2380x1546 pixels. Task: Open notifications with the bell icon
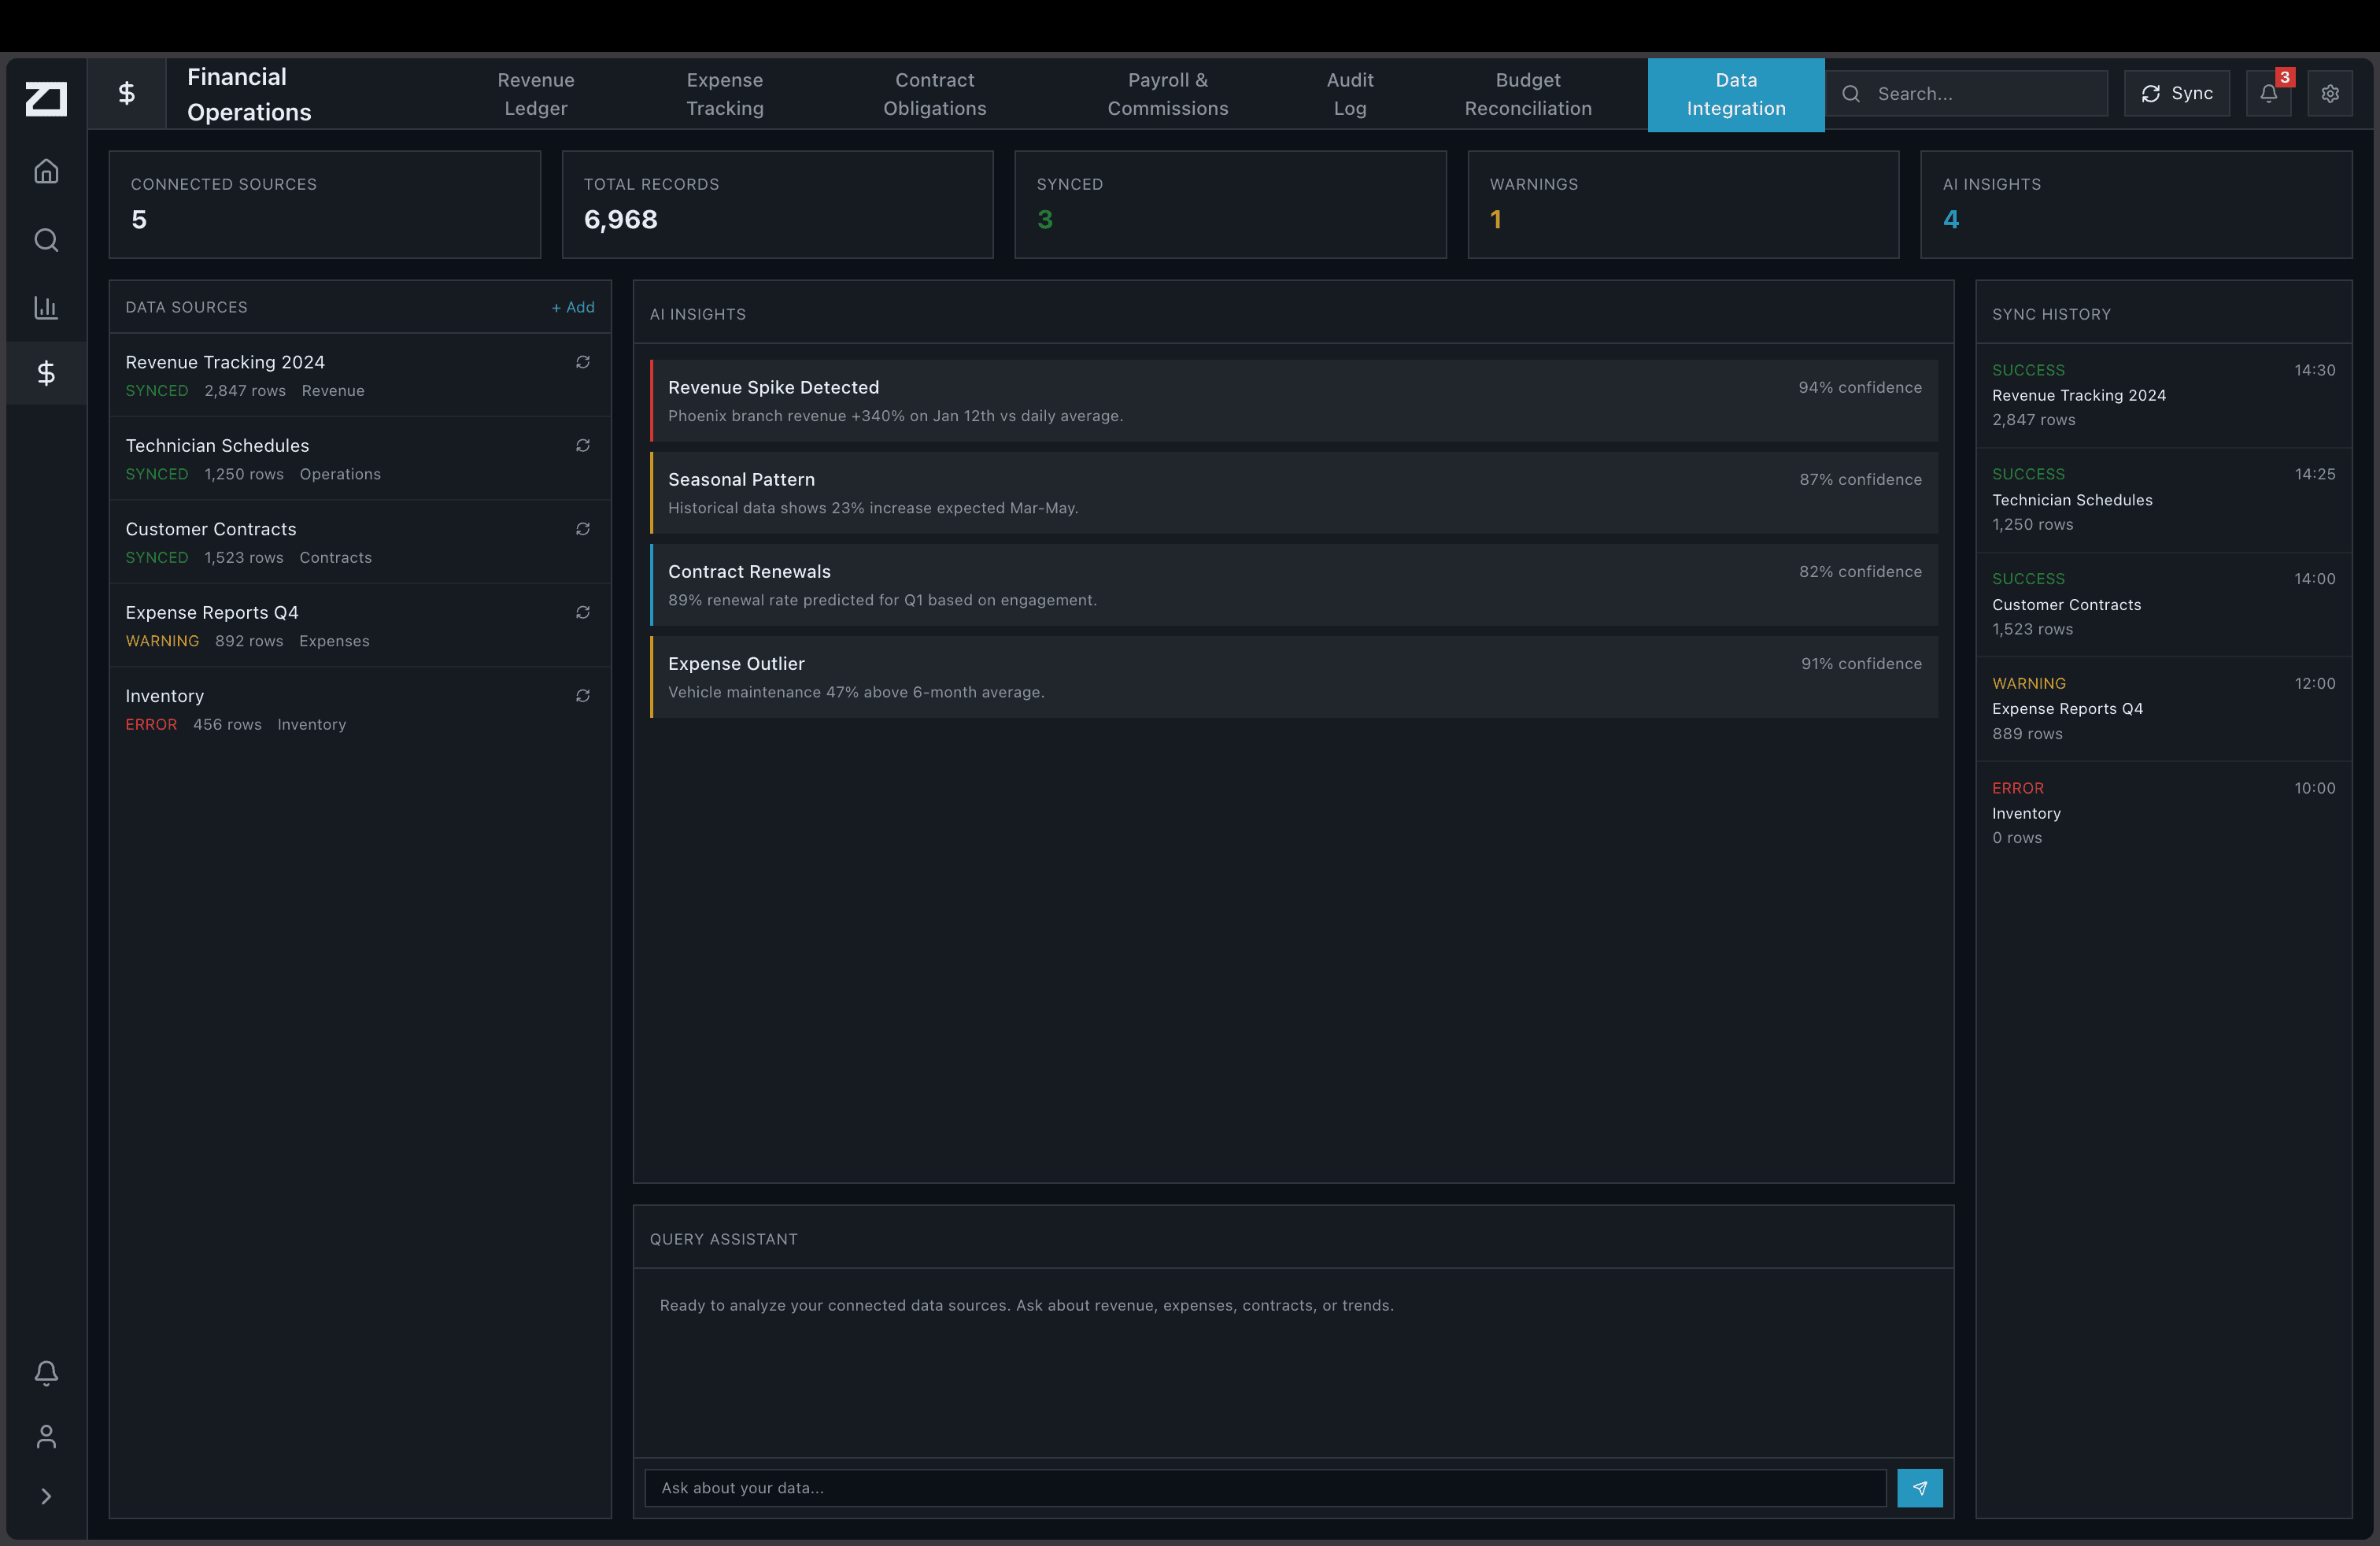2268,95
